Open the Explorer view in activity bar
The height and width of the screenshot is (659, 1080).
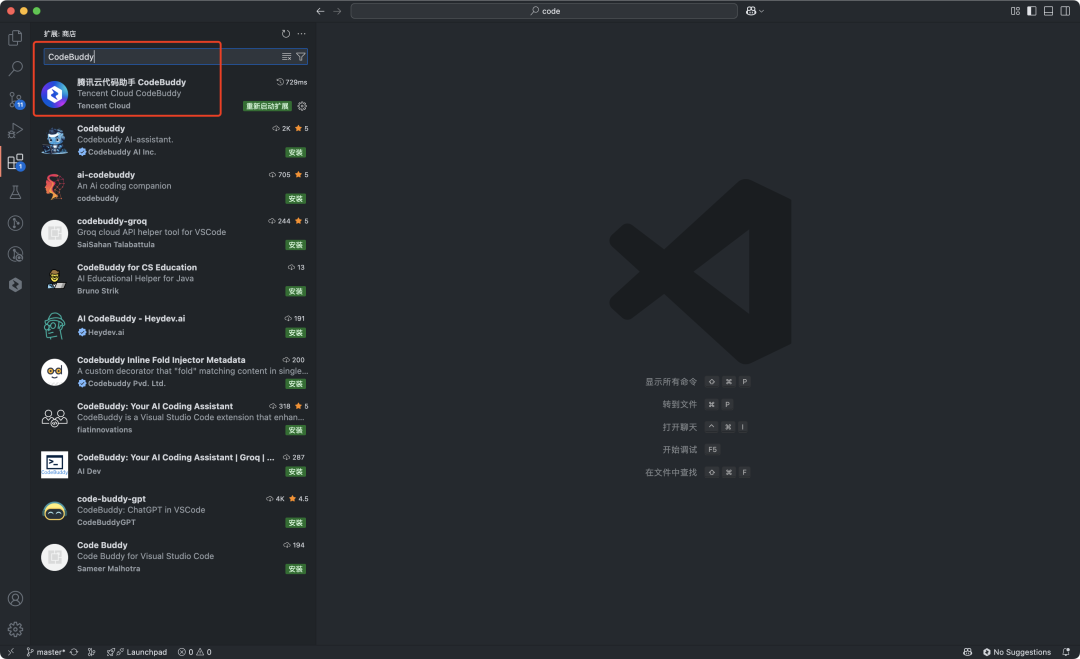click(15, 38)
